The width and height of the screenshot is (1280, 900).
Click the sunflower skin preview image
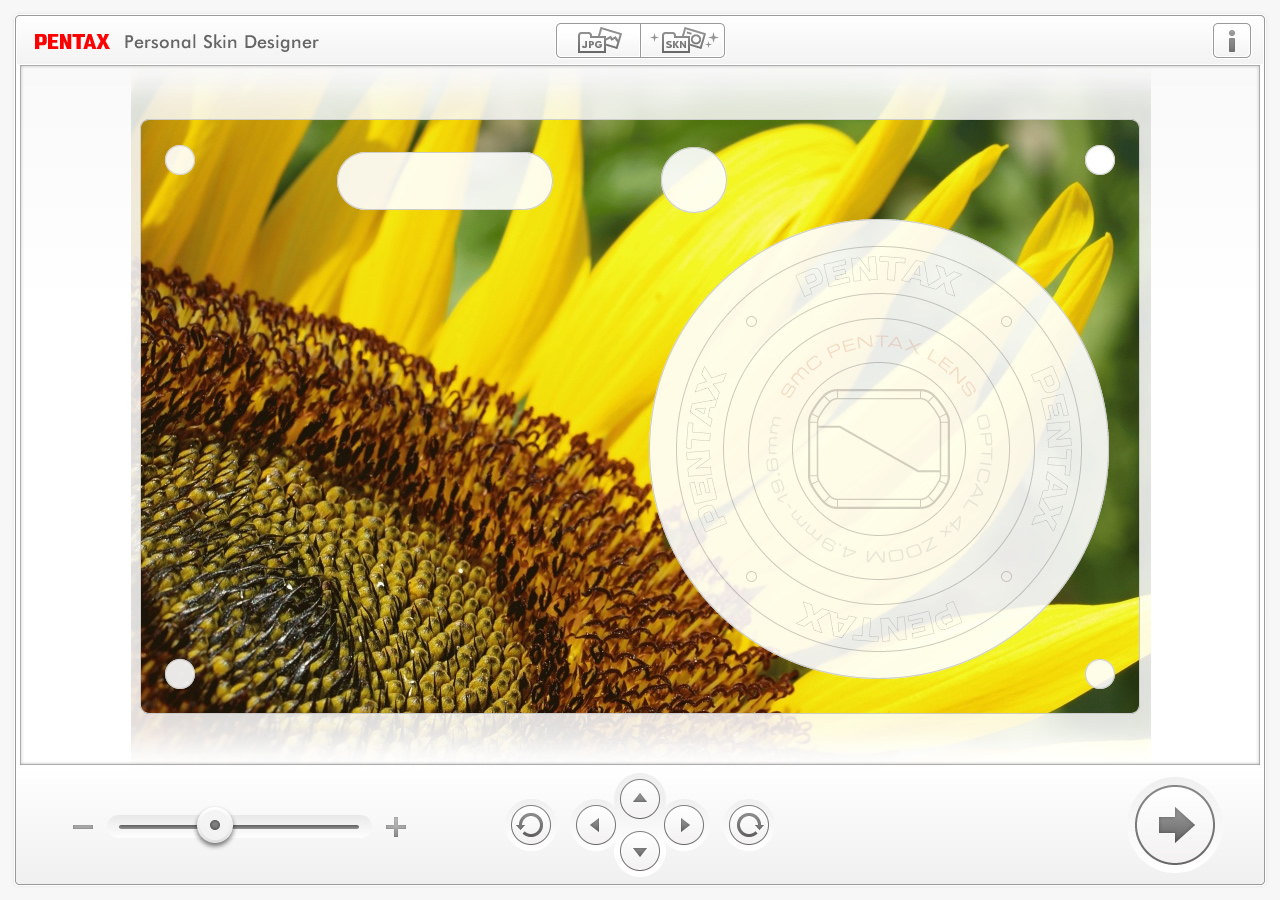(640, 416)
